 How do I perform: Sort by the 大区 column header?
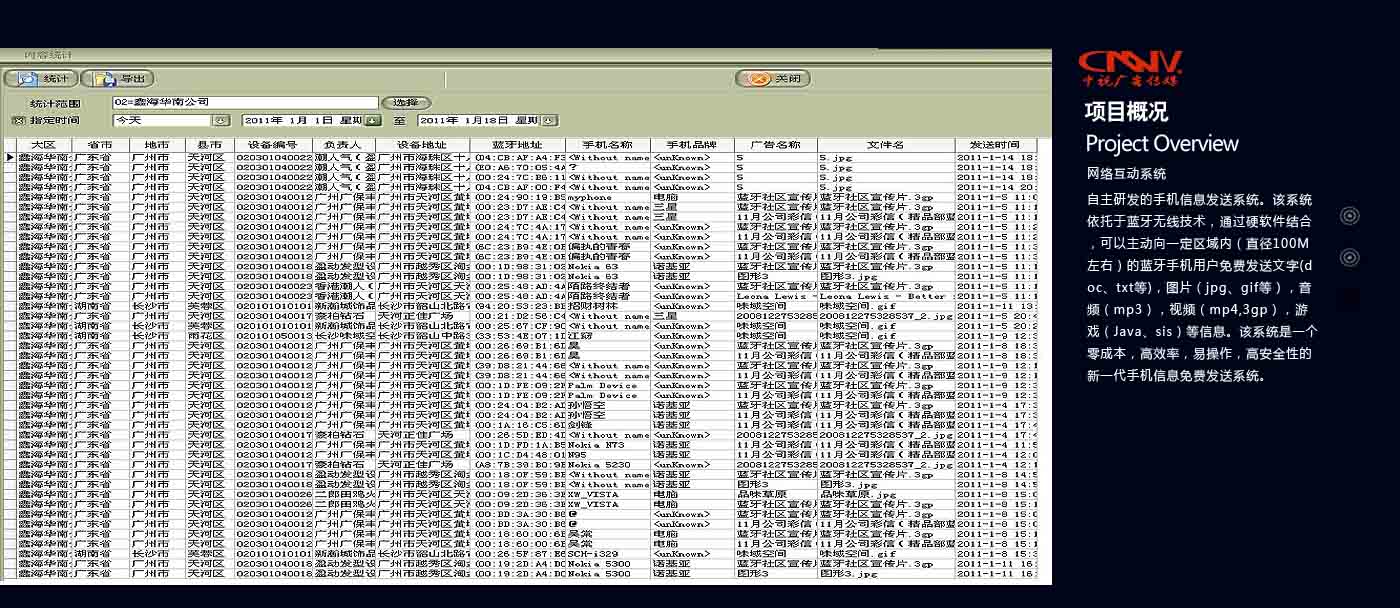coord(43,145)
